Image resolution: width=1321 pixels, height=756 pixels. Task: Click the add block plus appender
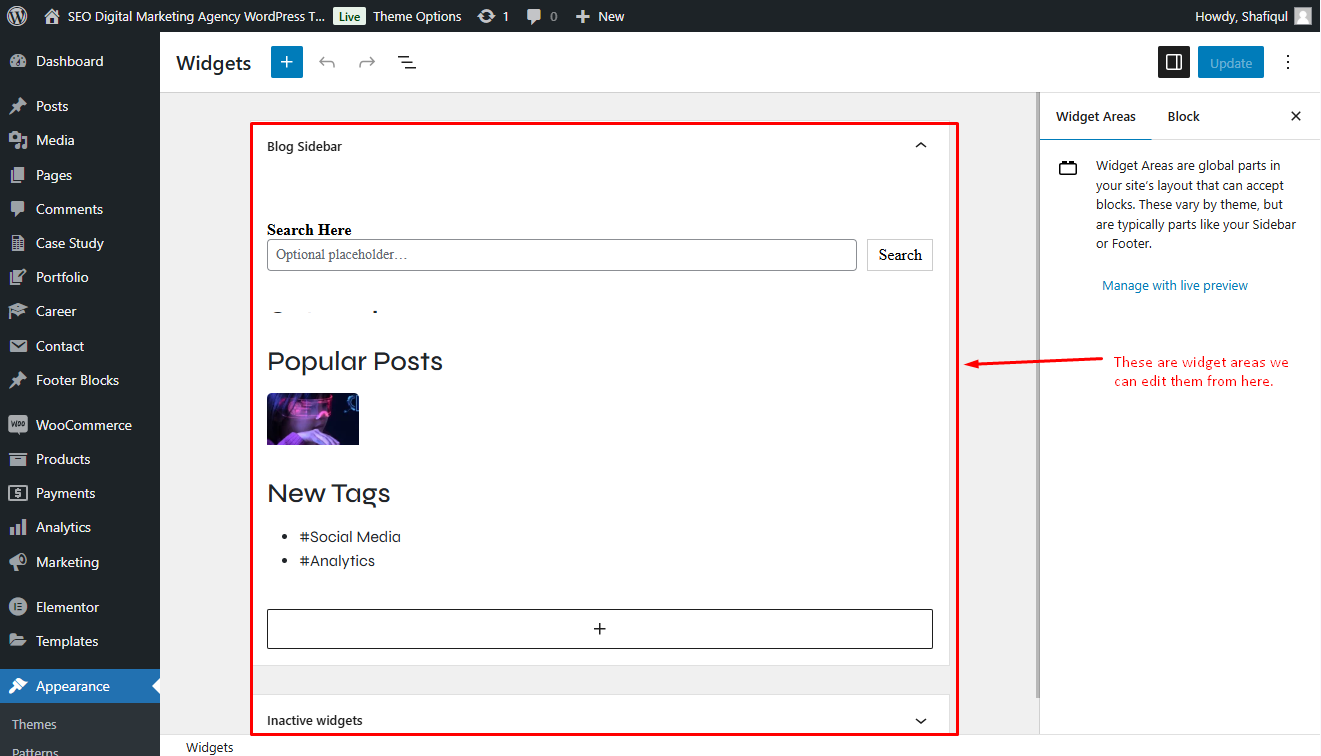pos(600,629)
